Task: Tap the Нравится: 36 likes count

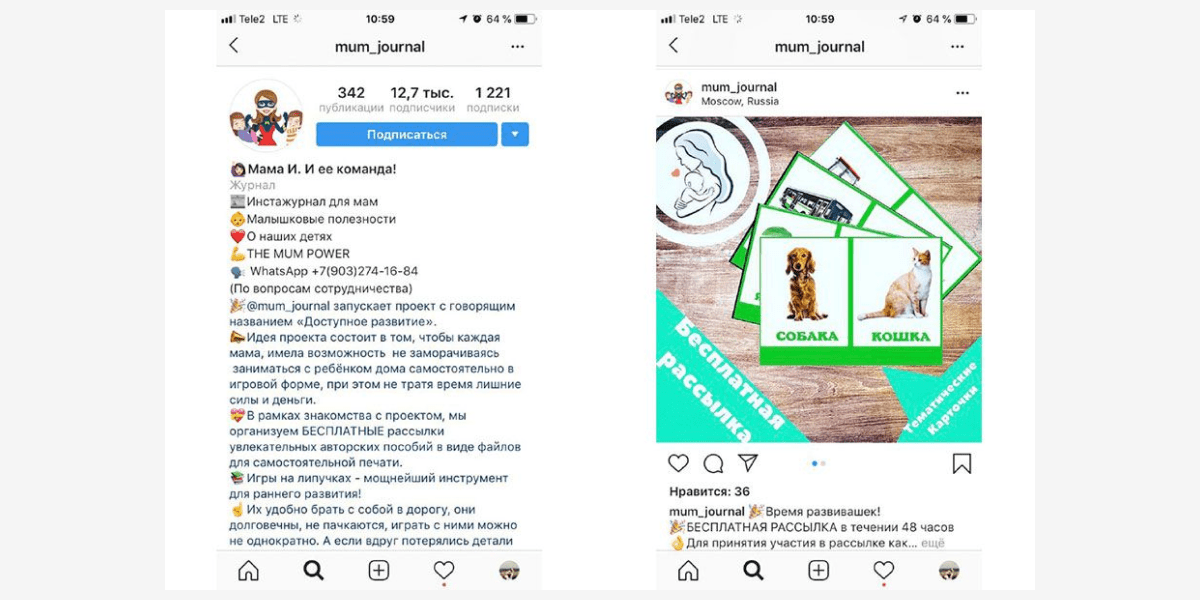Action: pyautogui.click(x=708, y=491)
